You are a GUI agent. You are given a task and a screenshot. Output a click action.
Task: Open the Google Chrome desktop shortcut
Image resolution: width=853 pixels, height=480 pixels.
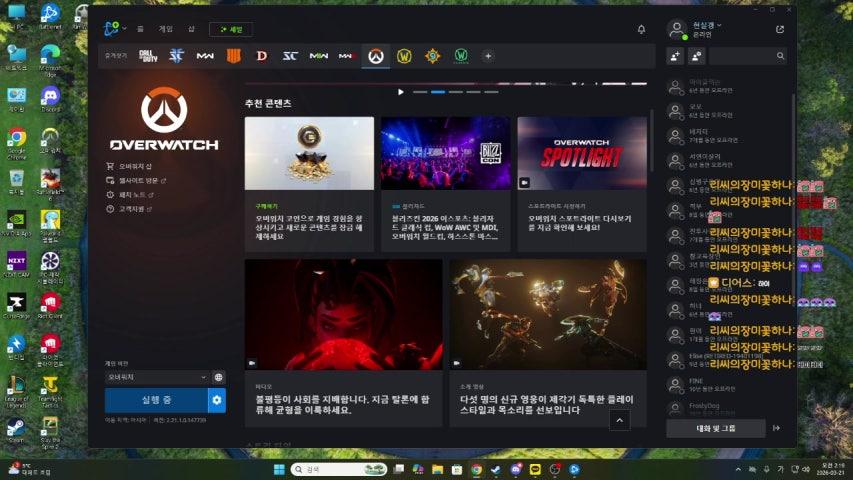[16, 143]
